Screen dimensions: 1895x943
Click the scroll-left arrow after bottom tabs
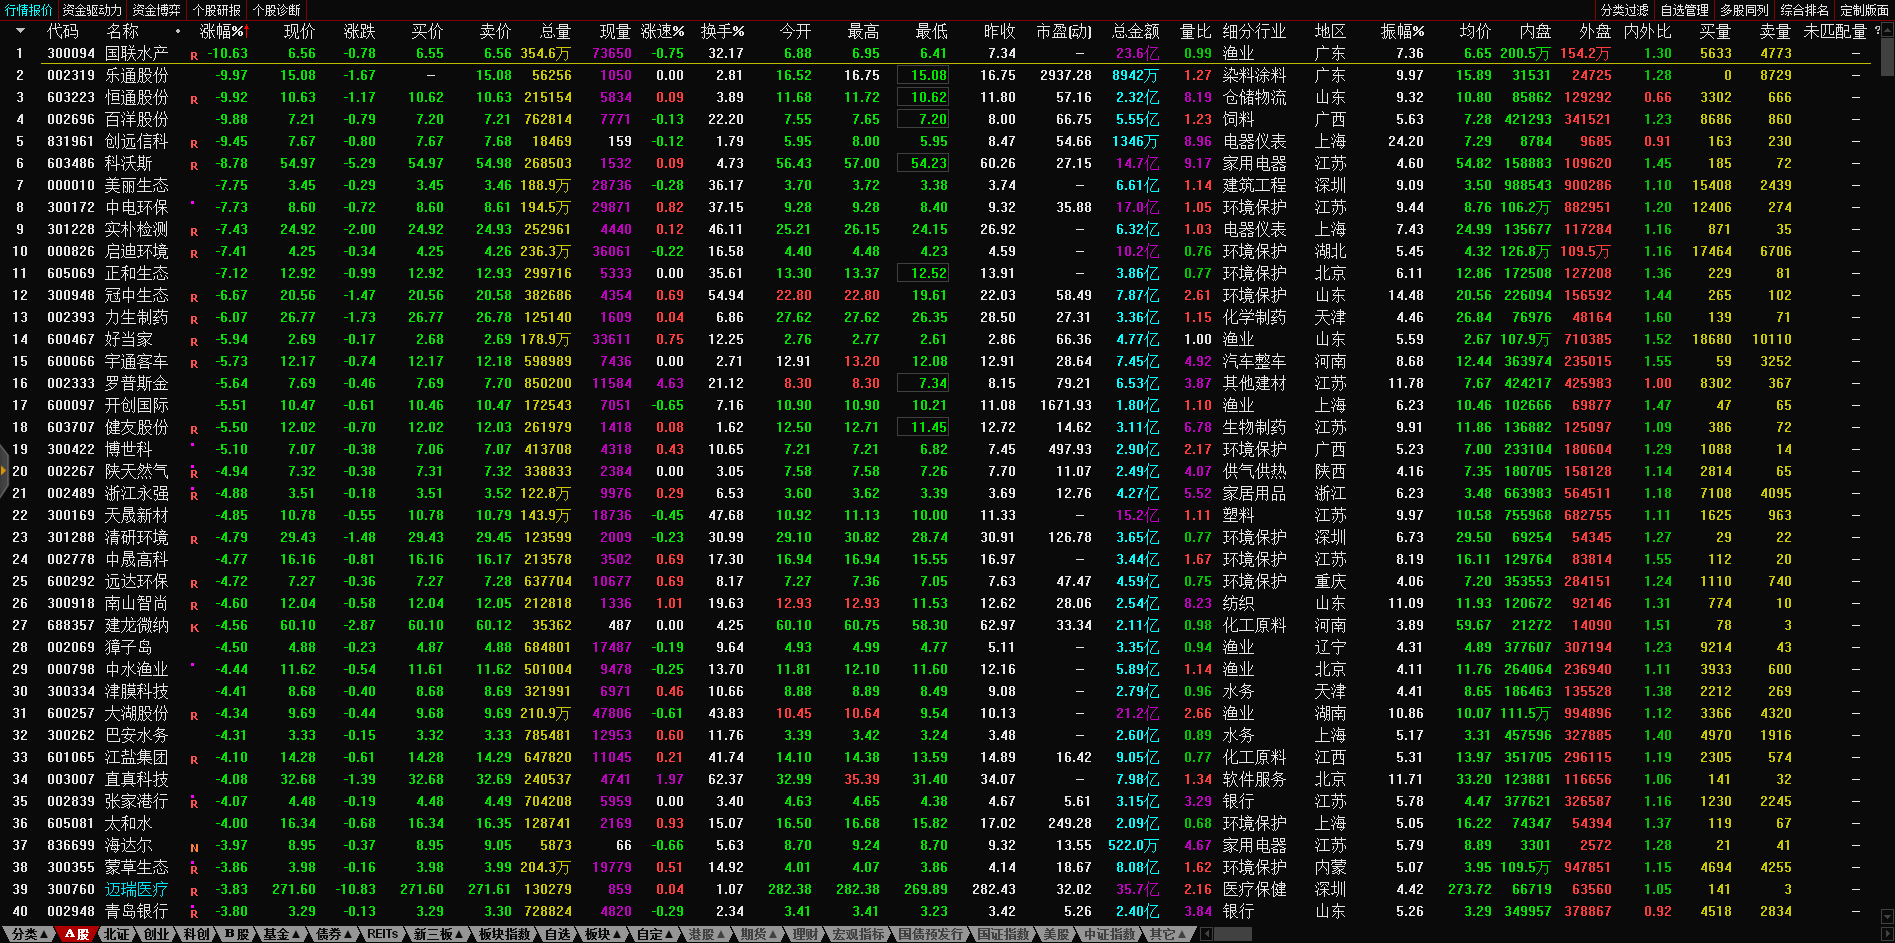coord(1206,934)
